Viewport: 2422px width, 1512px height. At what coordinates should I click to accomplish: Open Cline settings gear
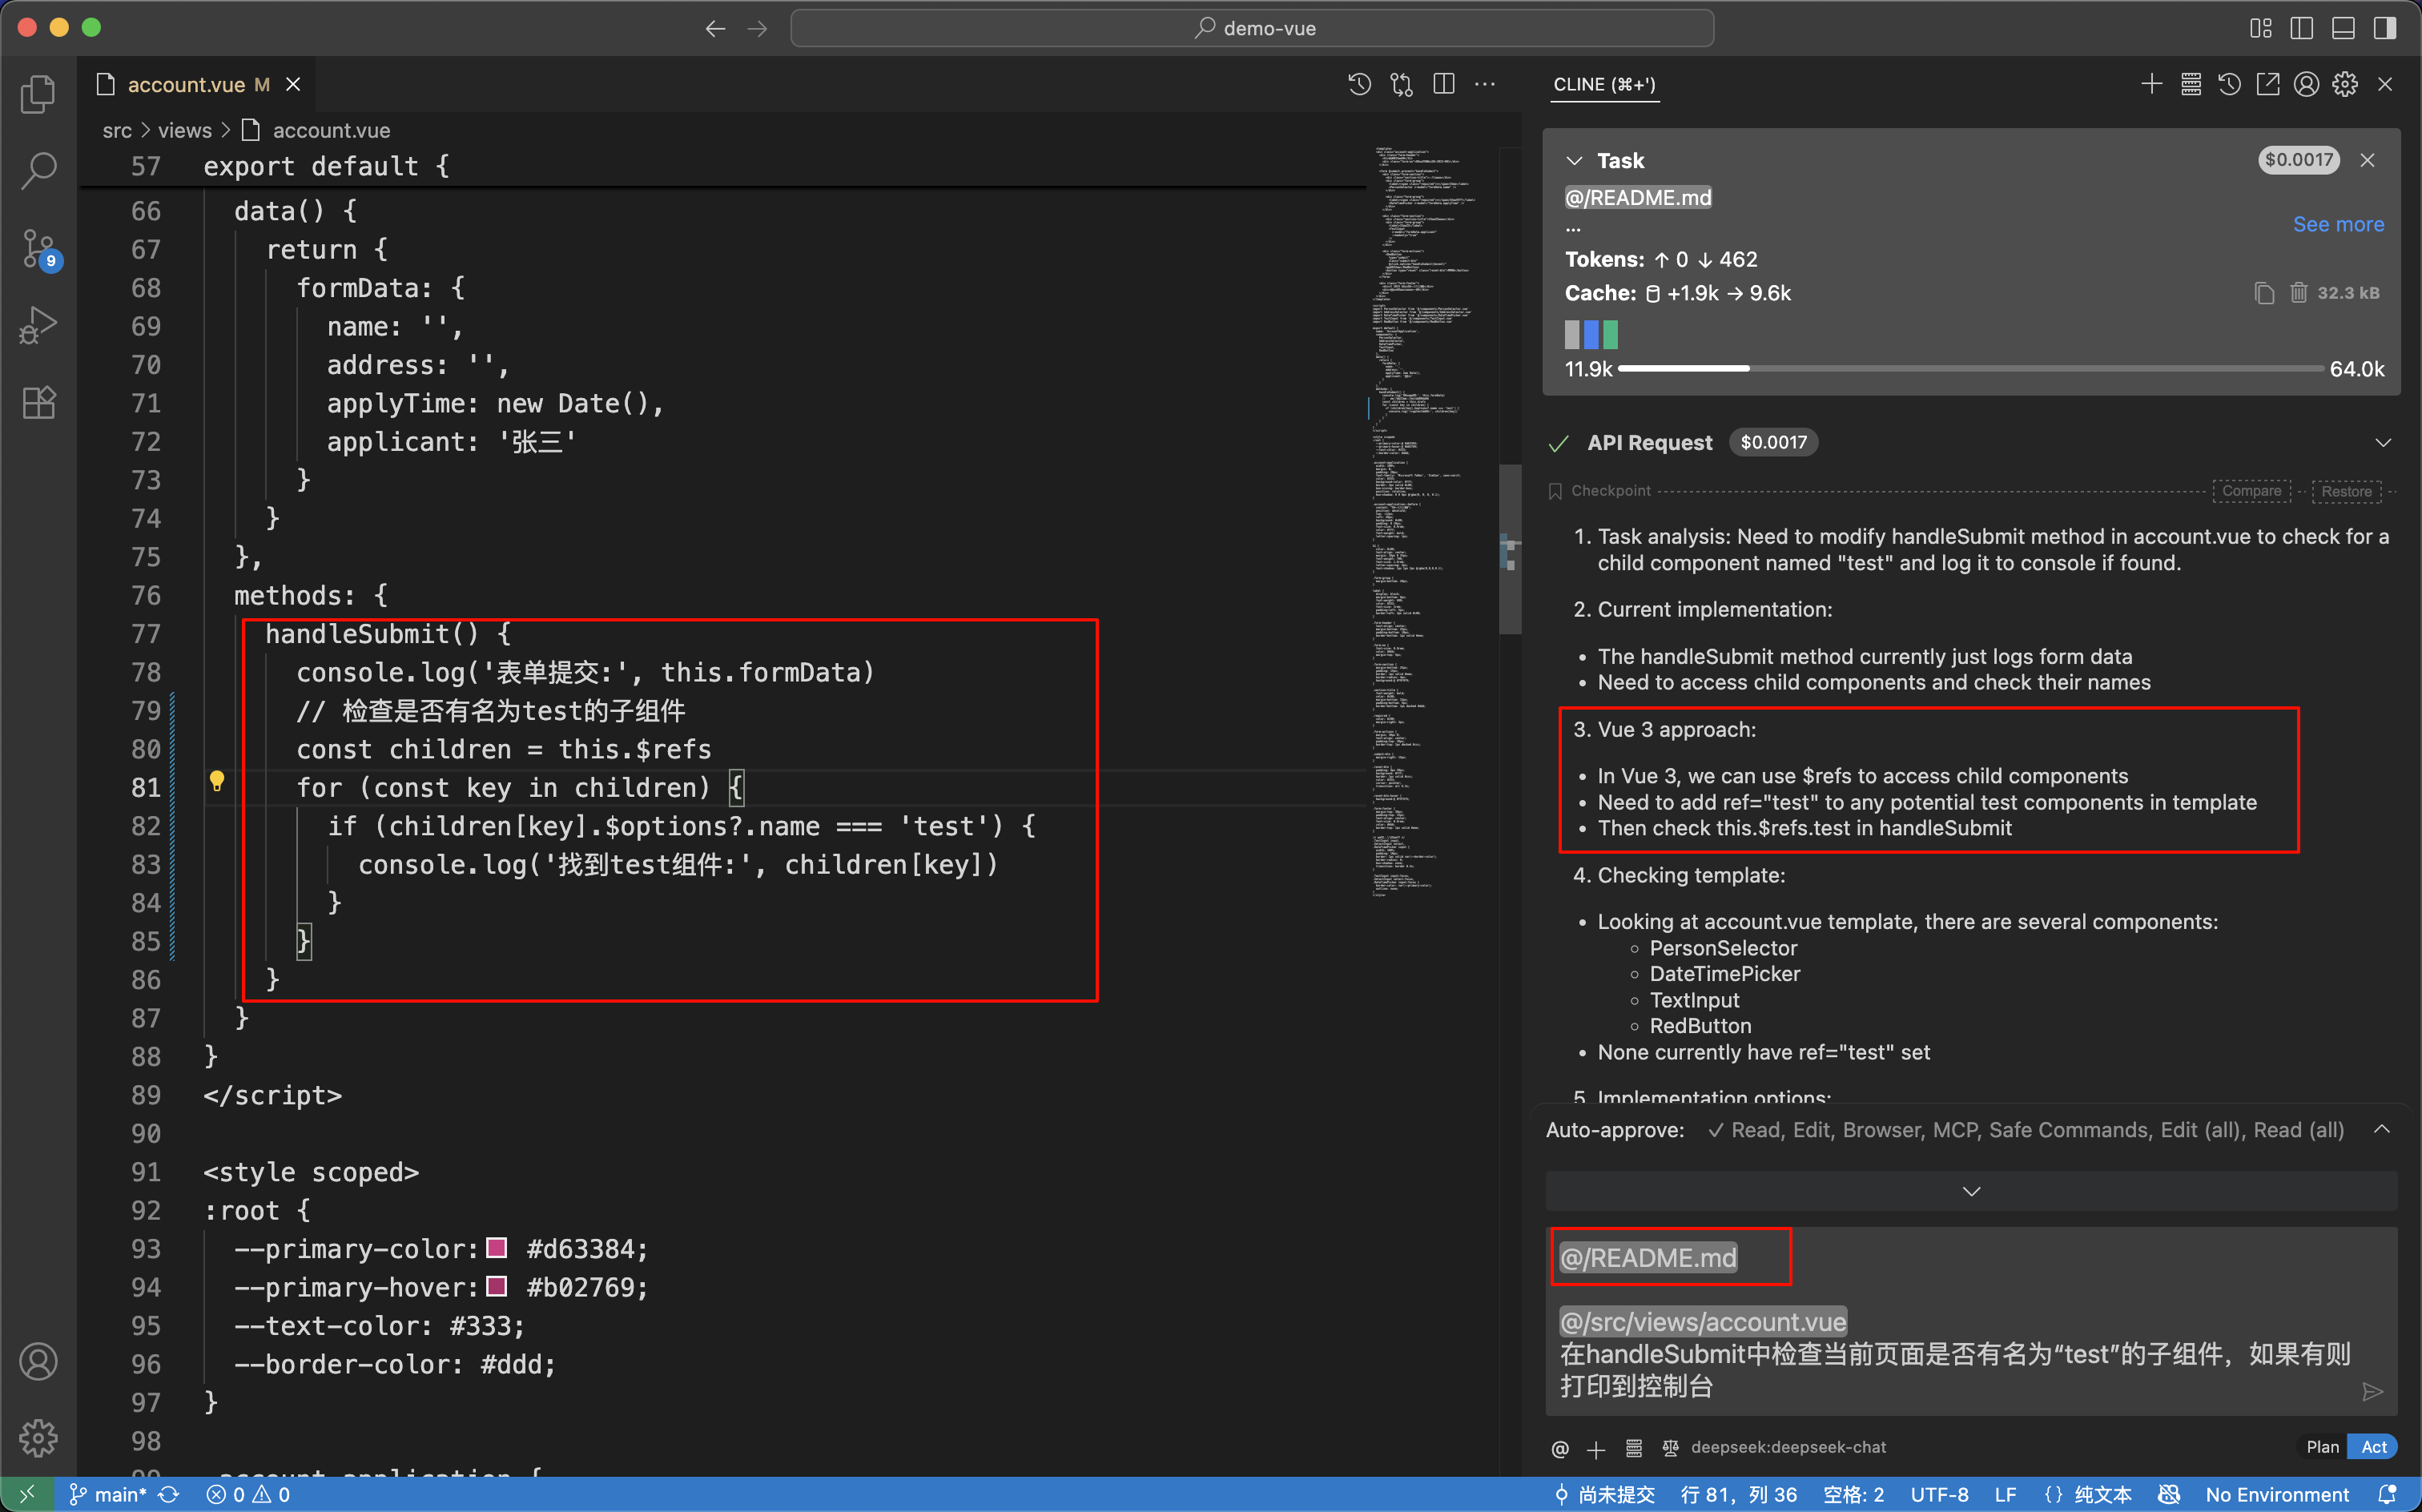coord(2344,84)
